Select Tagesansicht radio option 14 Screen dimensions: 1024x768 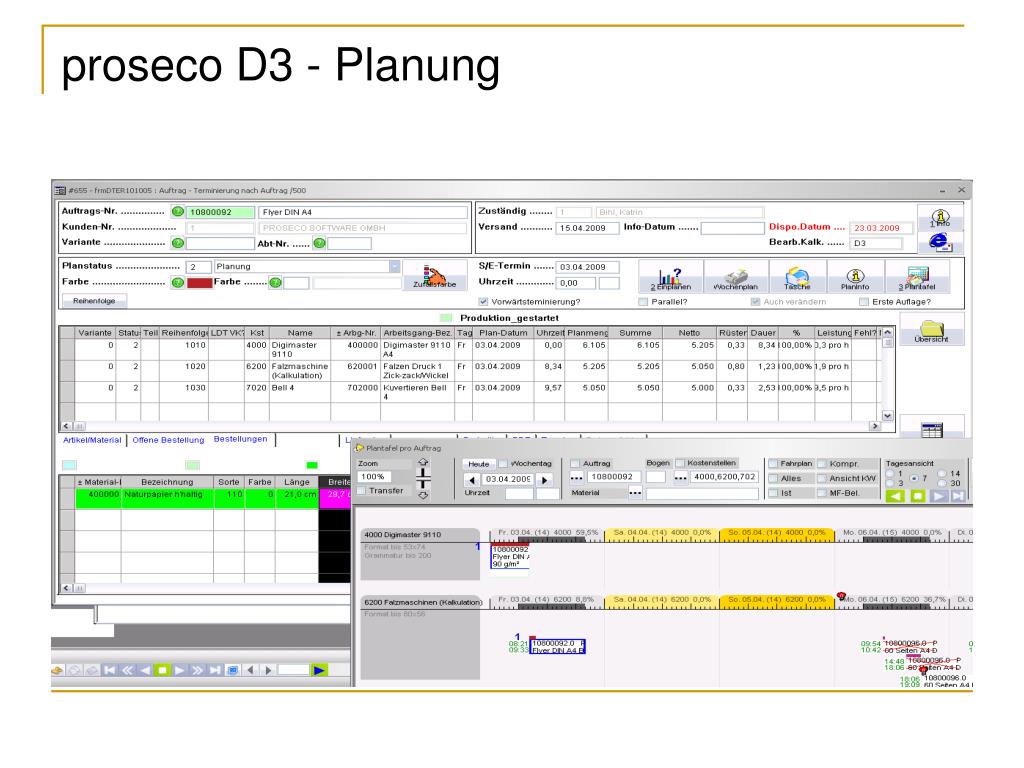(942, 473)
